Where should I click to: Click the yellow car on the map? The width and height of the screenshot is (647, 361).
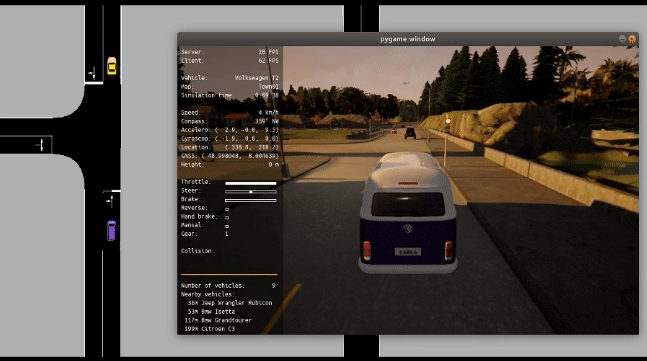click(112, 66)
